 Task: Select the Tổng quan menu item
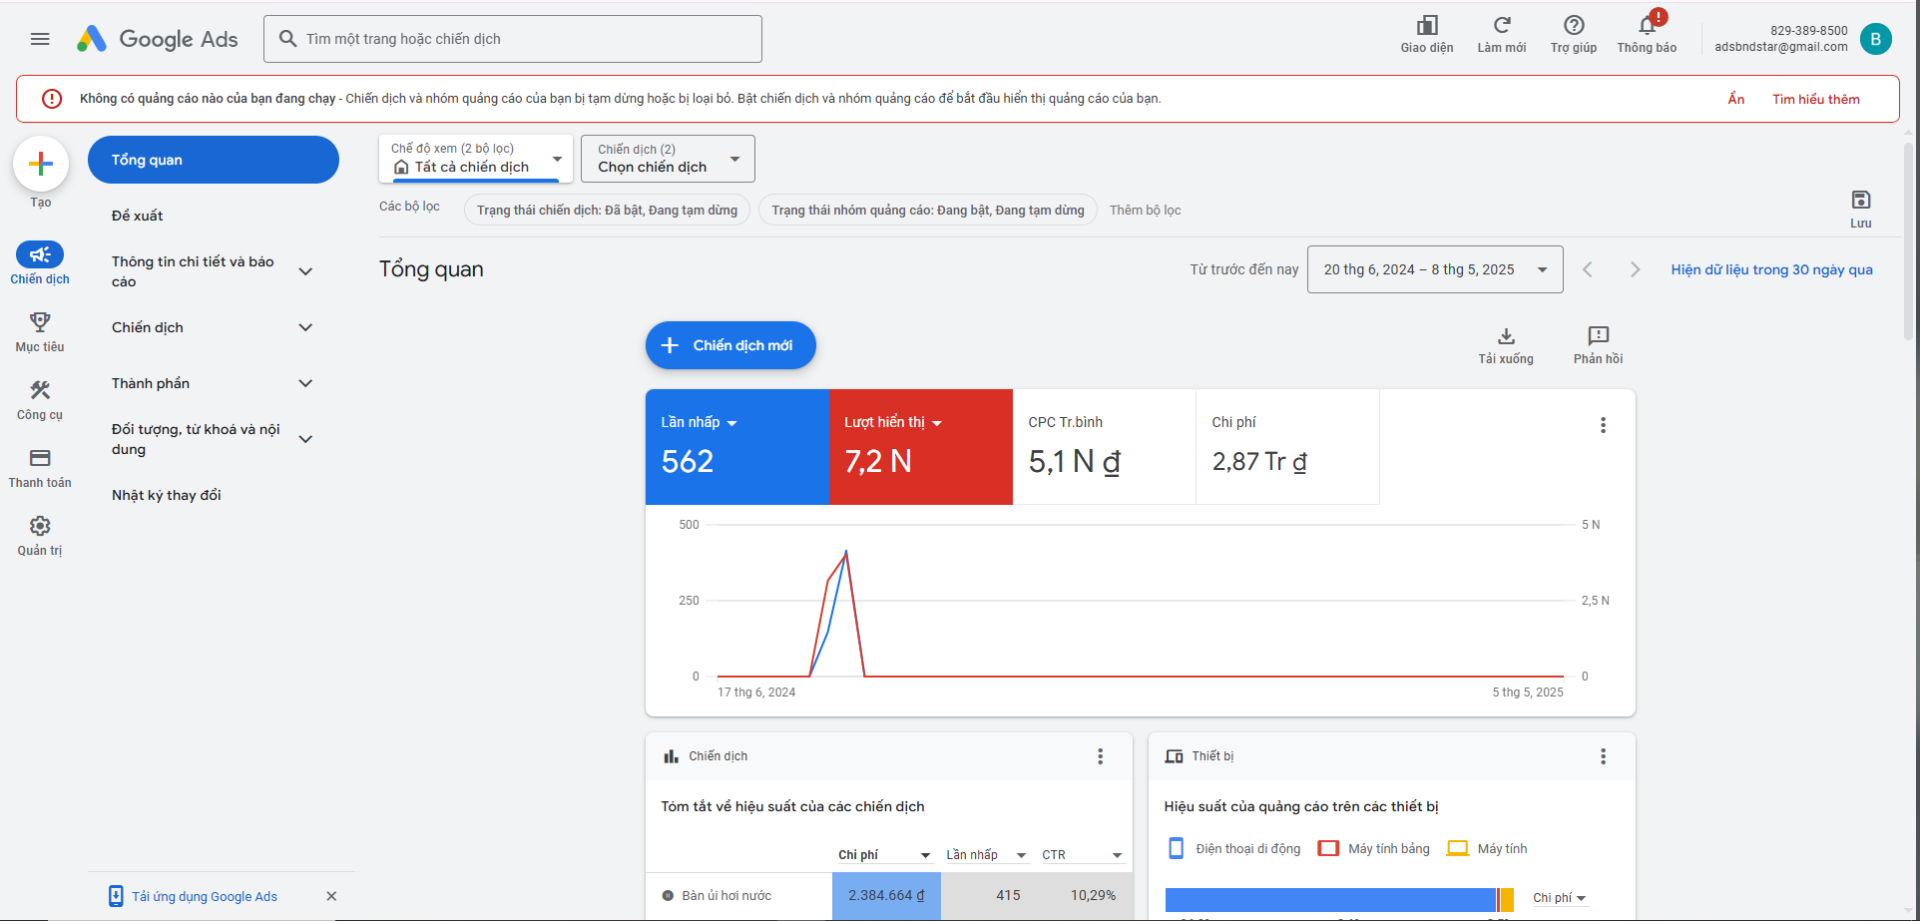point(213,160)
